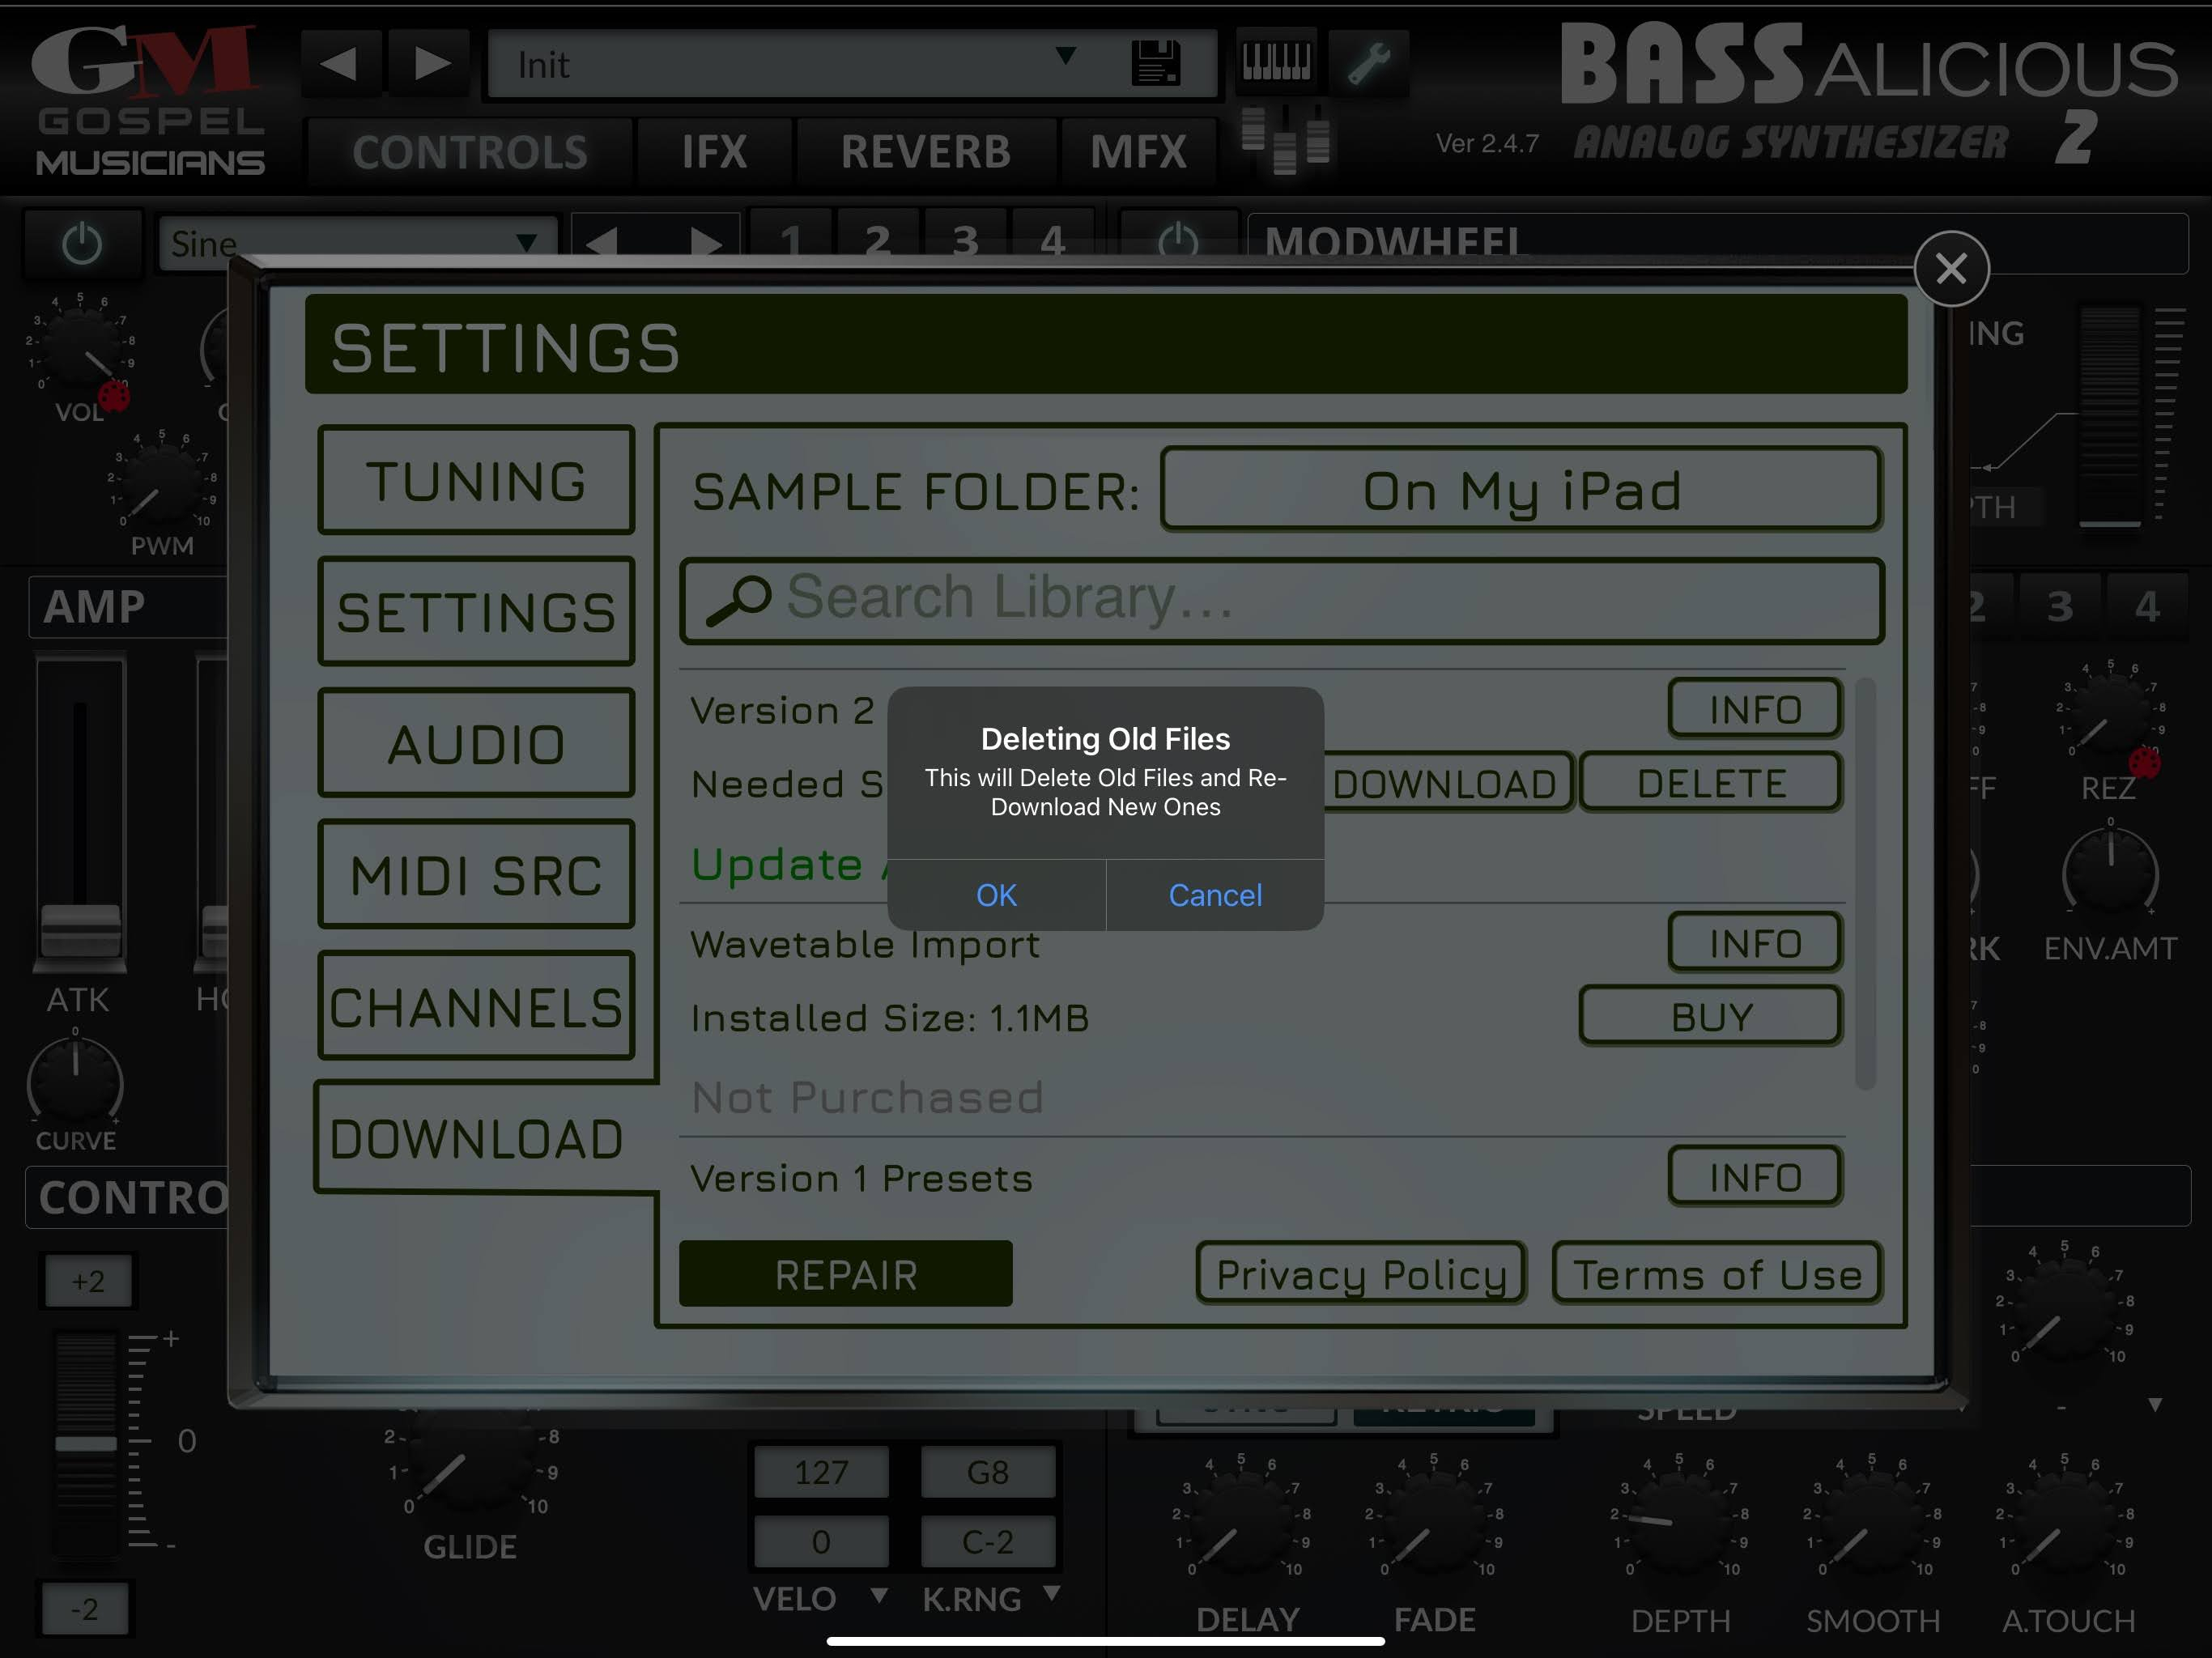The height and width of the screenshot is (1658, 2212).
Task: Open the Terms of Use link
Action: (x=1718, y=1274)
